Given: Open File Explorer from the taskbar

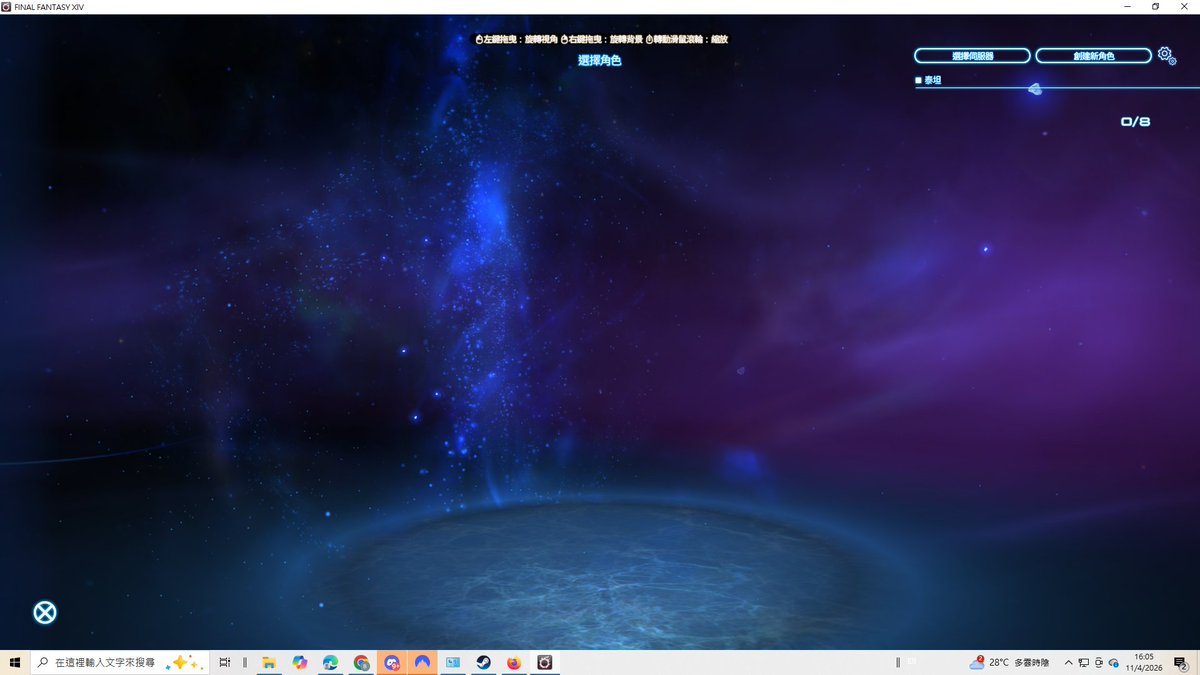Looking at the screenshot, I should [x=269, y=662].
